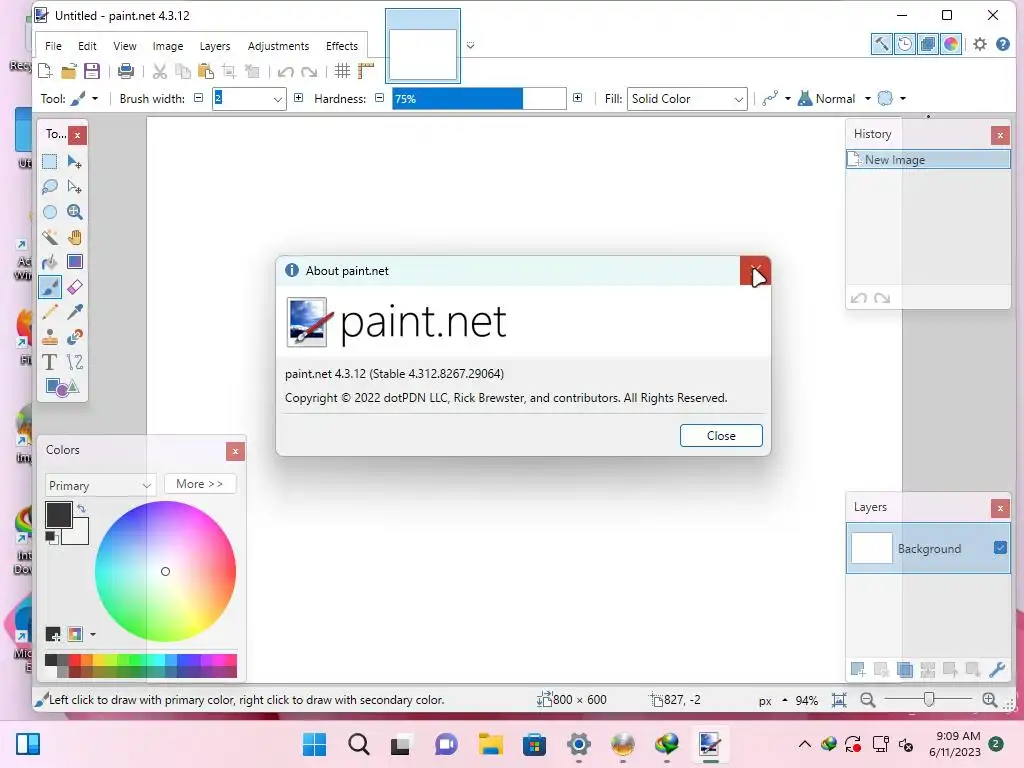Click the More >> button in Colors
This screenshot has height=768, width=1024.
coord(199,484)
